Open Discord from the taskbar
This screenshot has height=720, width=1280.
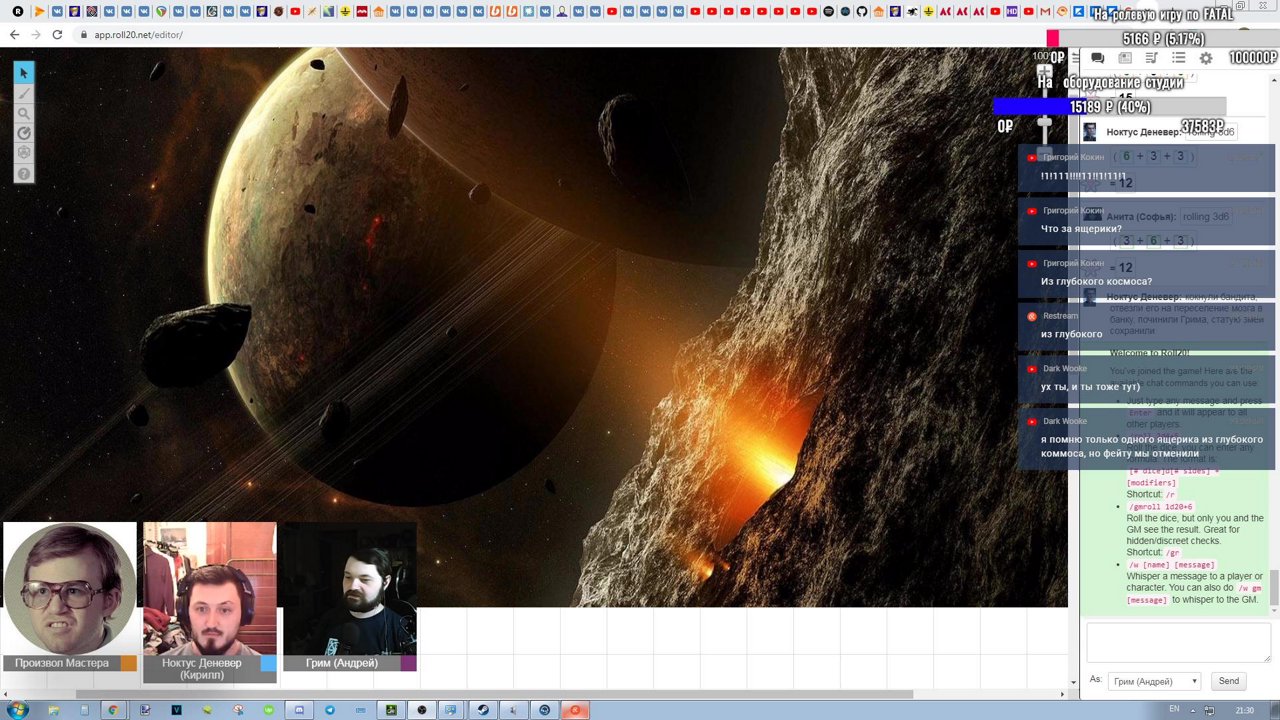(299, 710)
